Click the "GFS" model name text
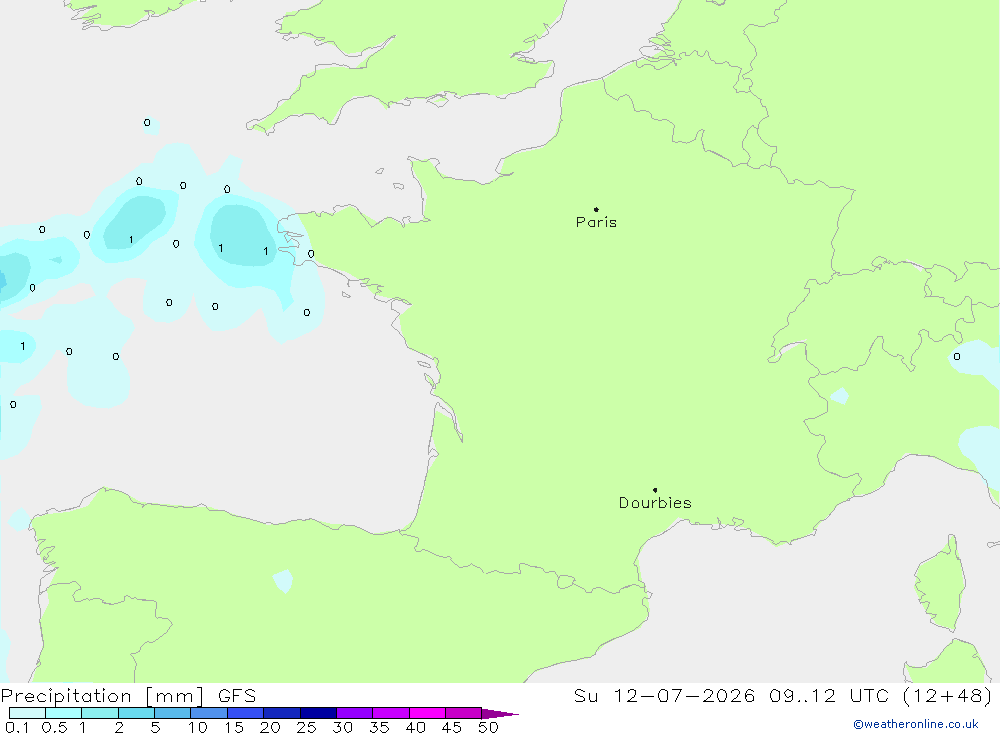Viewport: 1000px width, 733px height. coord(237,696)
